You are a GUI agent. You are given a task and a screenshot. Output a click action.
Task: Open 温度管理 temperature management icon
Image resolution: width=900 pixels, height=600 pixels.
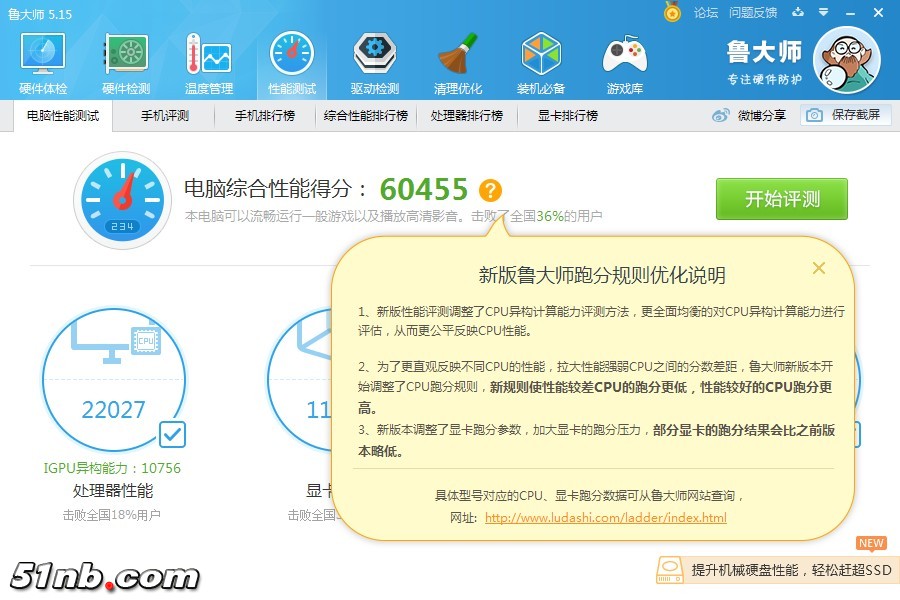tap(209, 63)
